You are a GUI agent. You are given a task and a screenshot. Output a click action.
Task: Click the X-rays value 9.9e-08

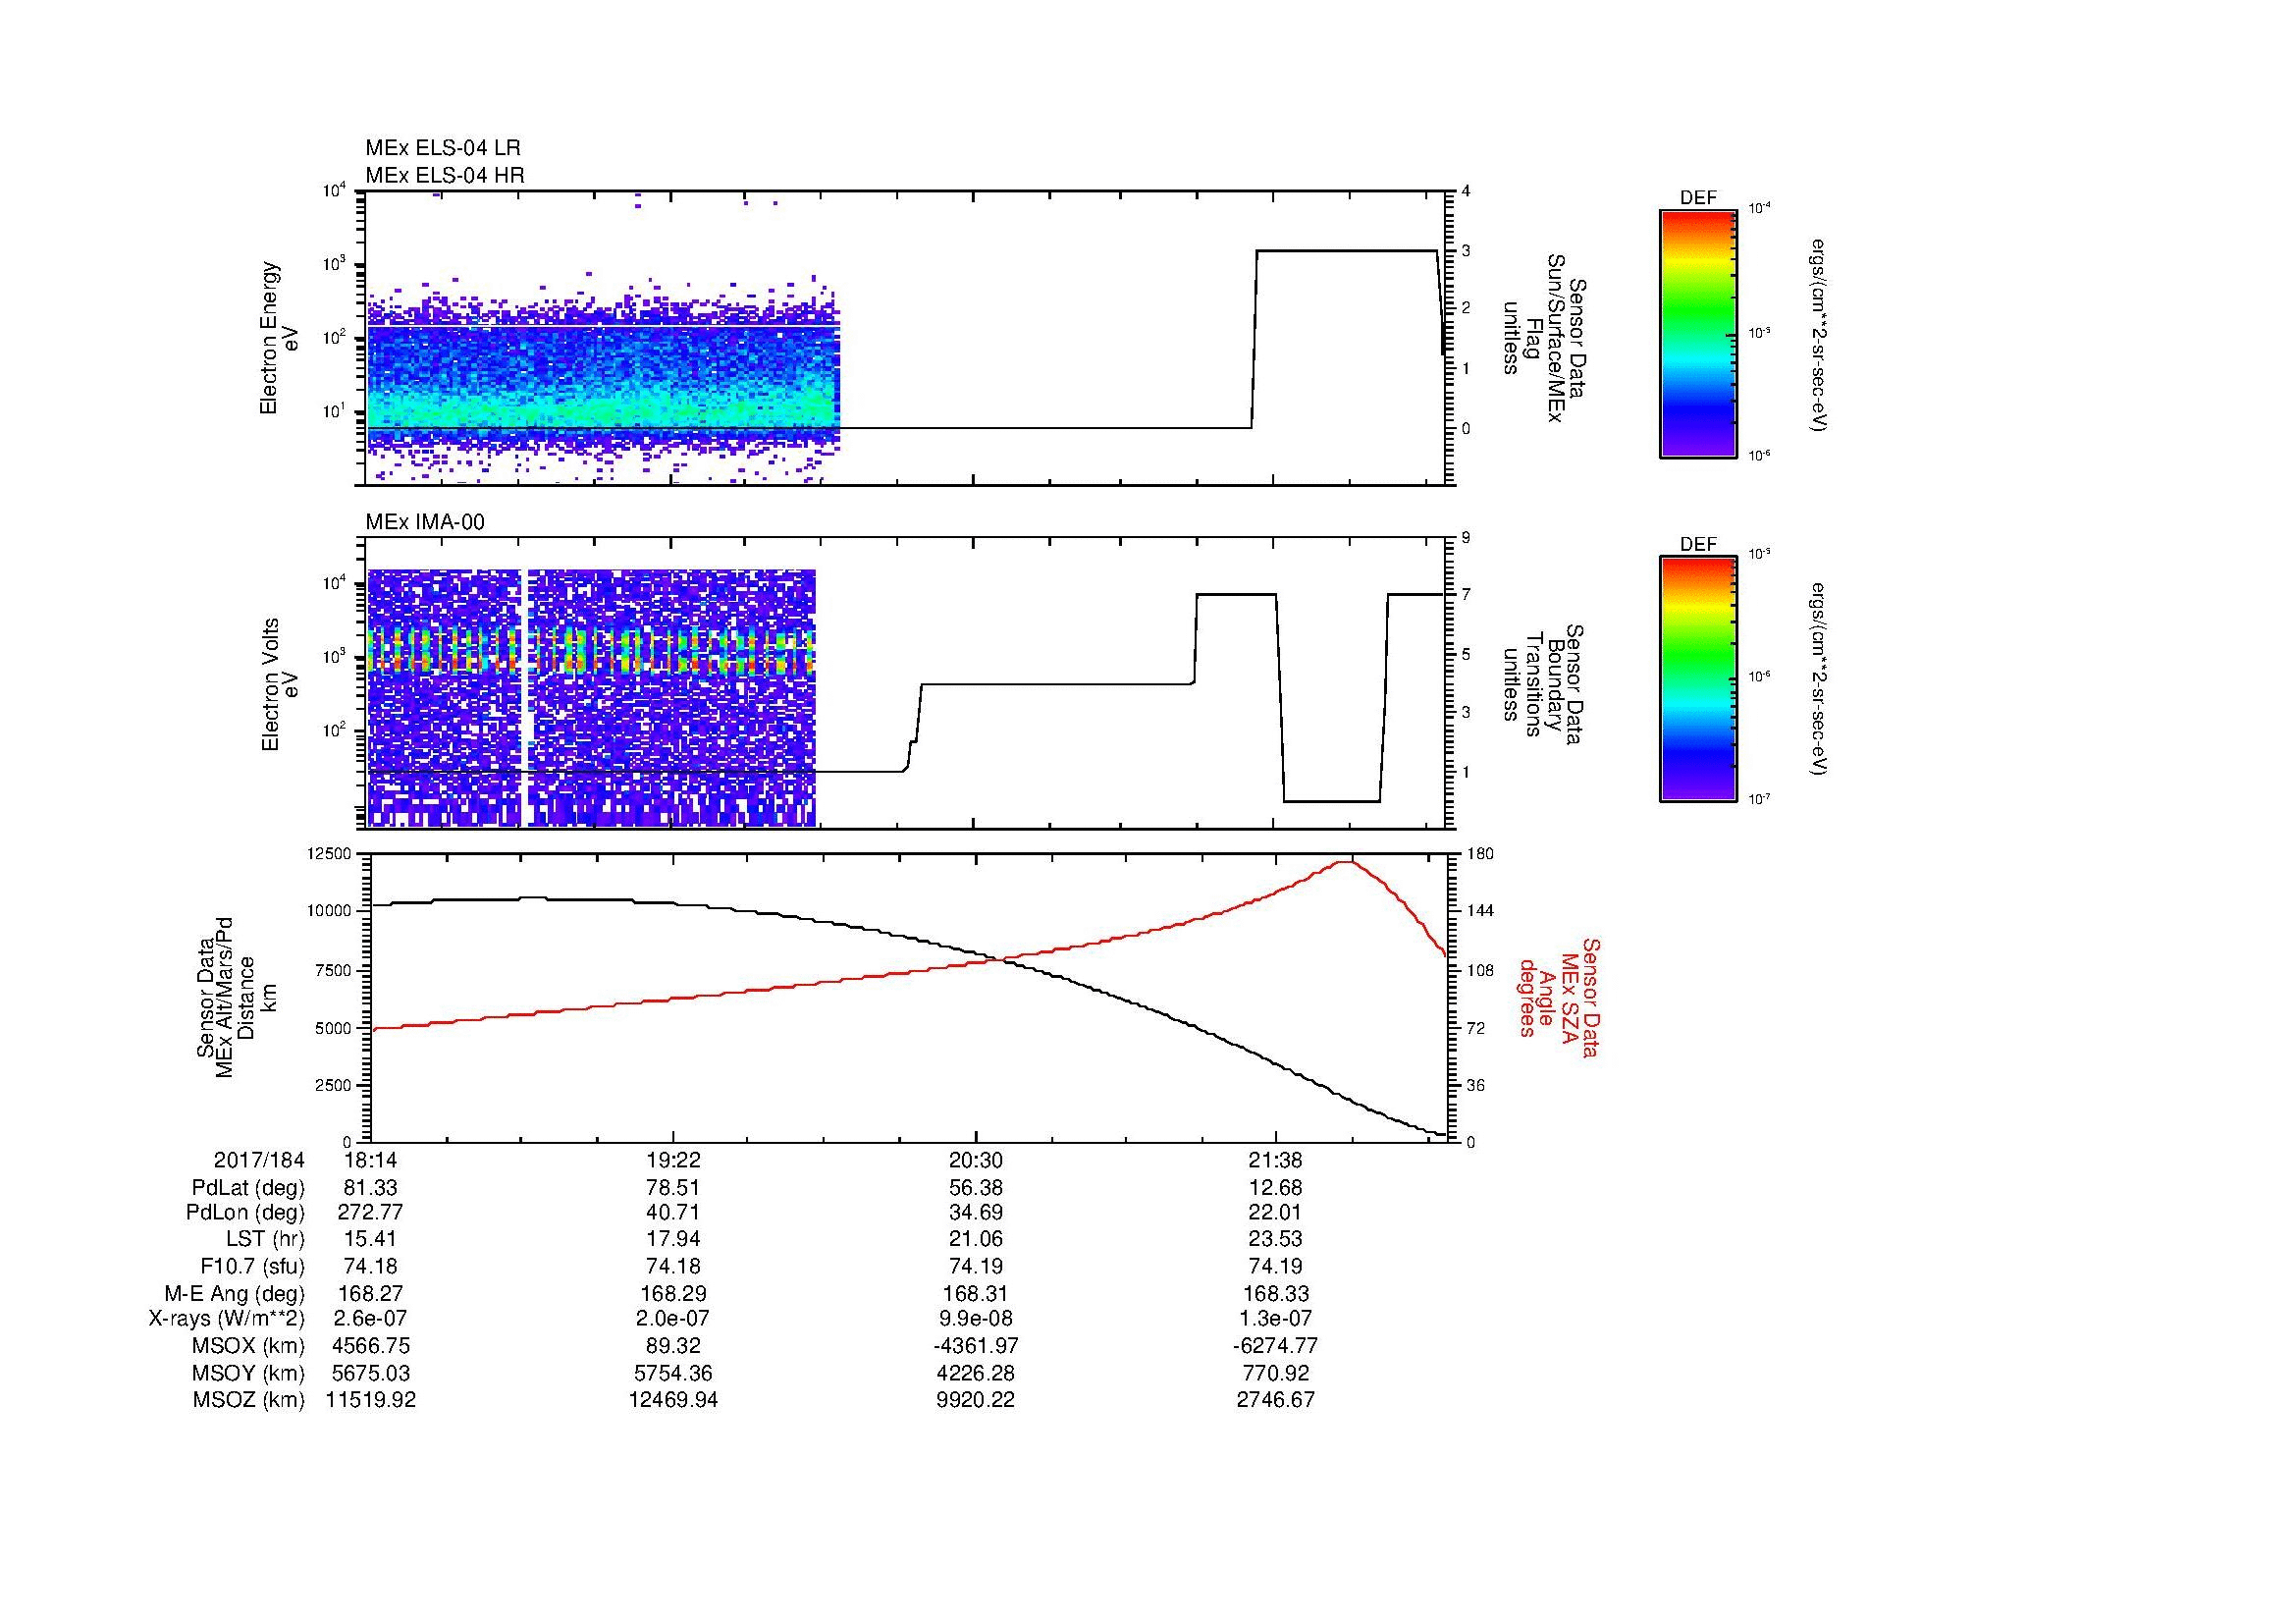pos(976,1319)
